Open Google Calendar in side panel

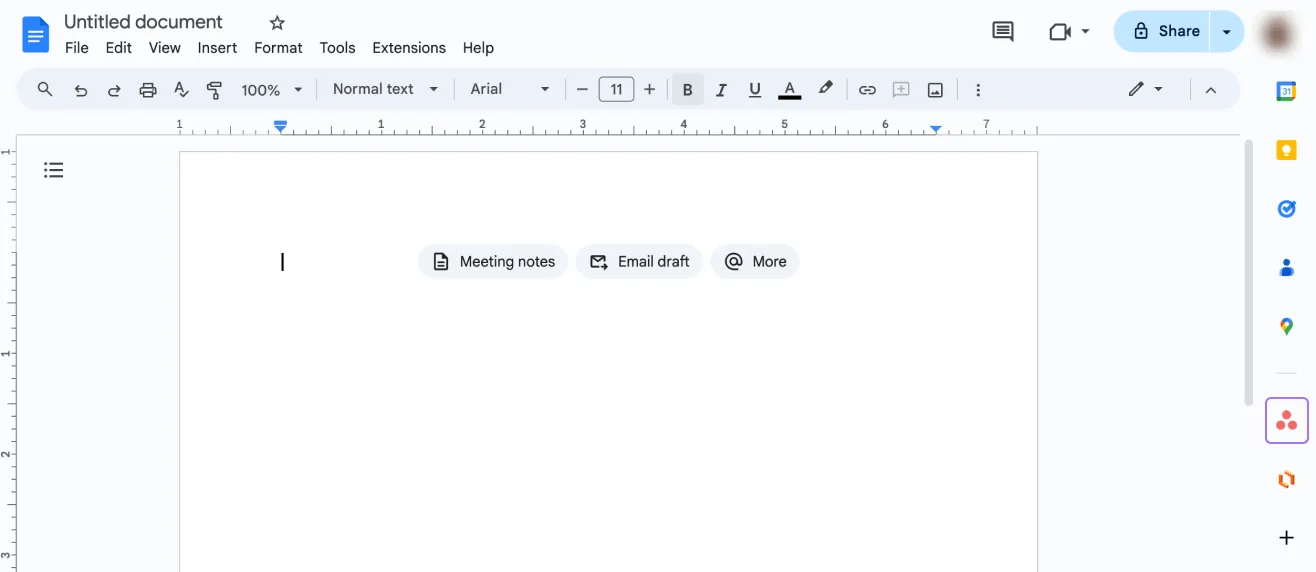[1286, 91]
